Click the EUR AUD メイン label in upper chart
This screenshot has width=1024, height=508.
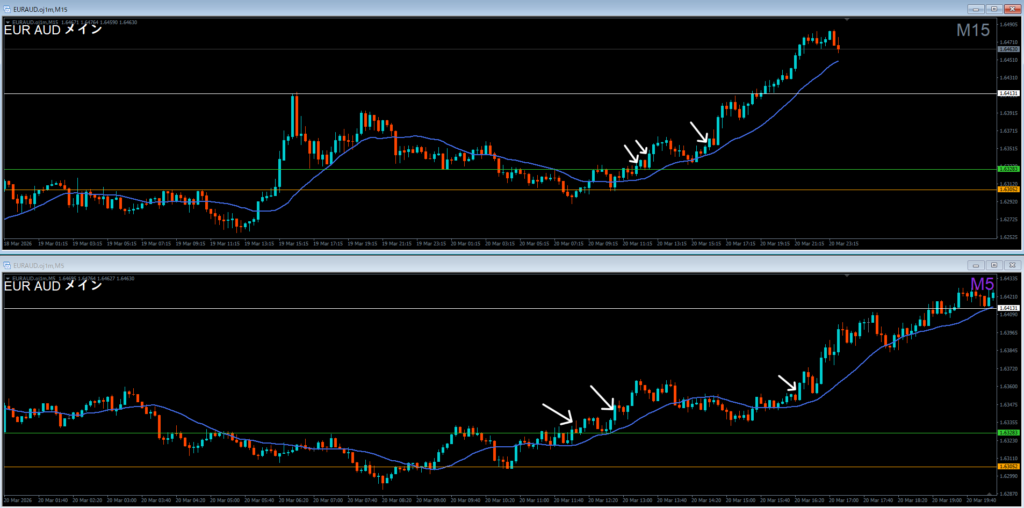tap(52, 30)
